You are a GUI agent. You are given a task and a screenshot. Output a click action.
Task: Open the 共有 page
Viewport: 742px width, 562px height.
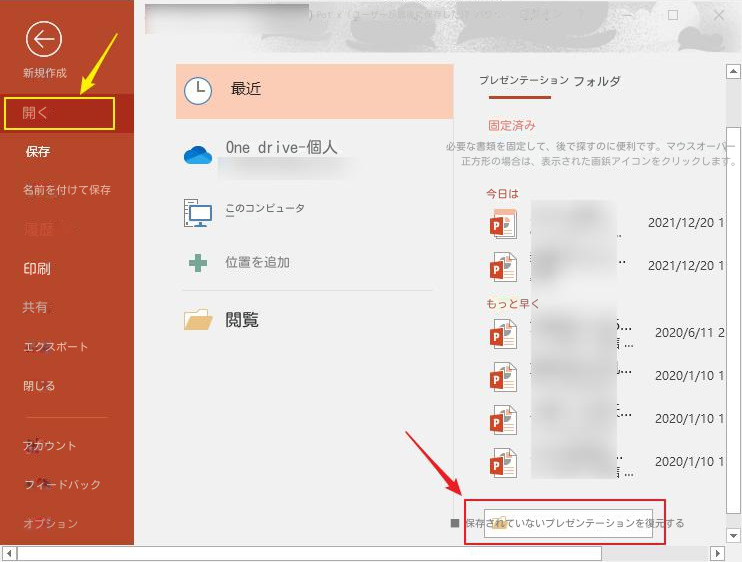35,307
